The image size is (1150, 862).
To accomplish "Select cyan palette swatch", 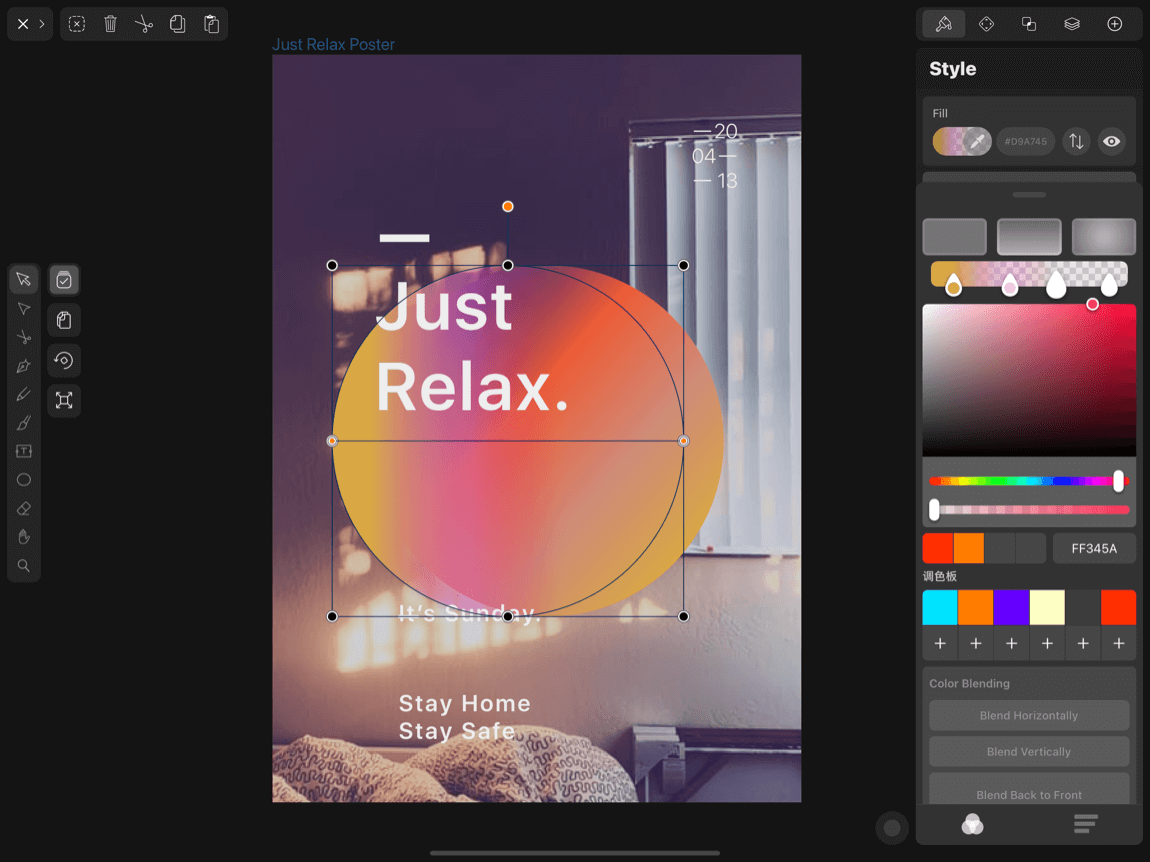I will pos(940,607).
